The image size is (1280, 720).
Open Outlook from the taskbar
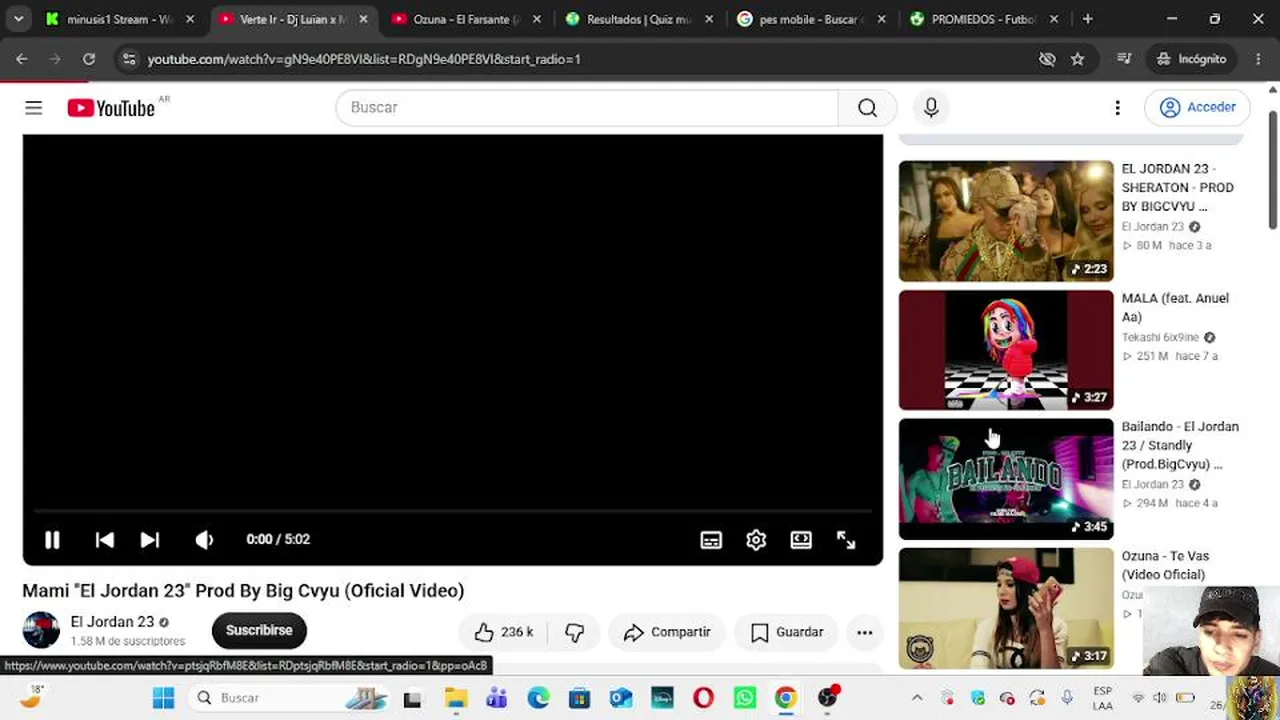[x=621, y=698]
